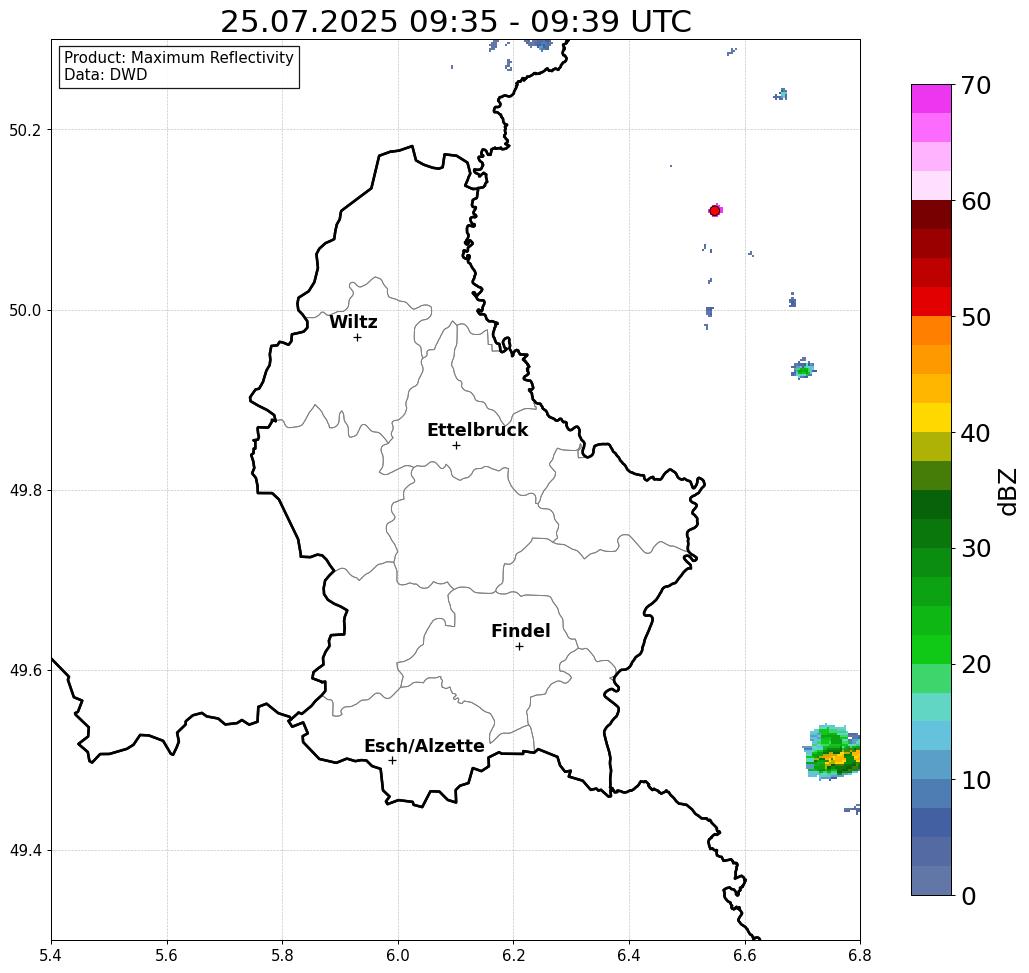Click the small green echo near 49.93 latitude
This screenshot has height=973, width=1029.
click(x=803, y=369)
